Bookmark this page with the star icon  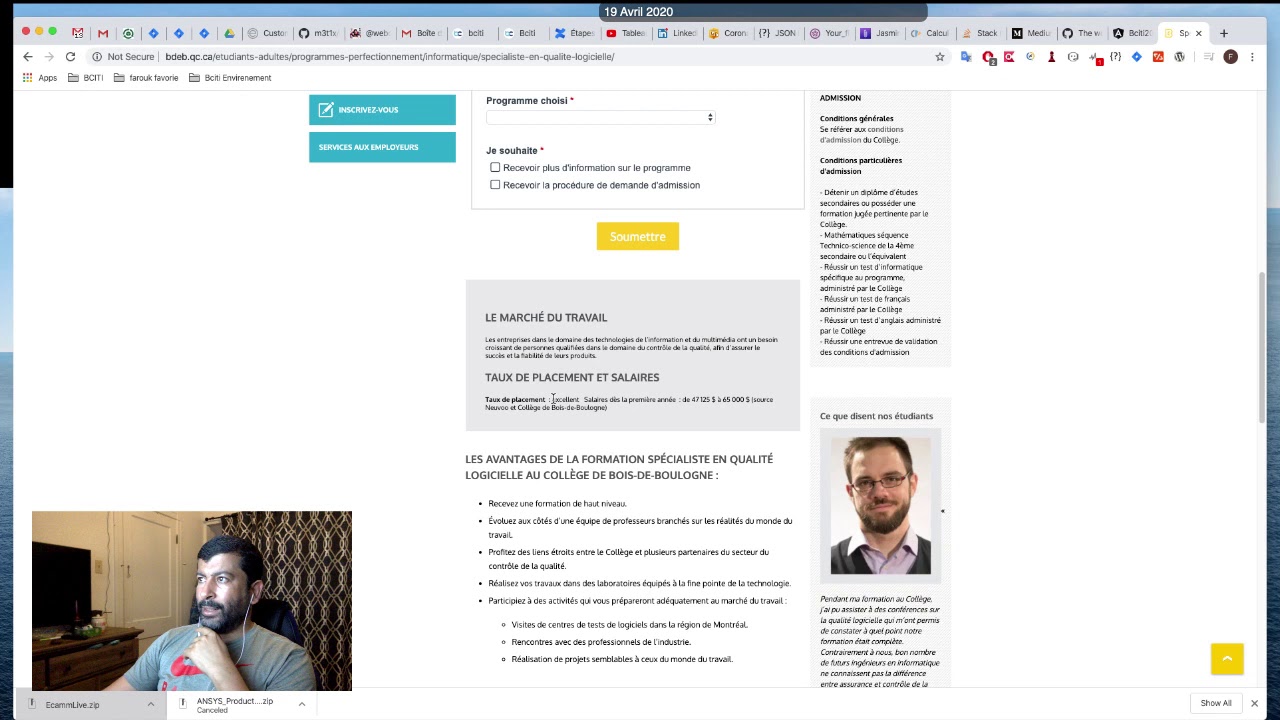click(940, 57)
